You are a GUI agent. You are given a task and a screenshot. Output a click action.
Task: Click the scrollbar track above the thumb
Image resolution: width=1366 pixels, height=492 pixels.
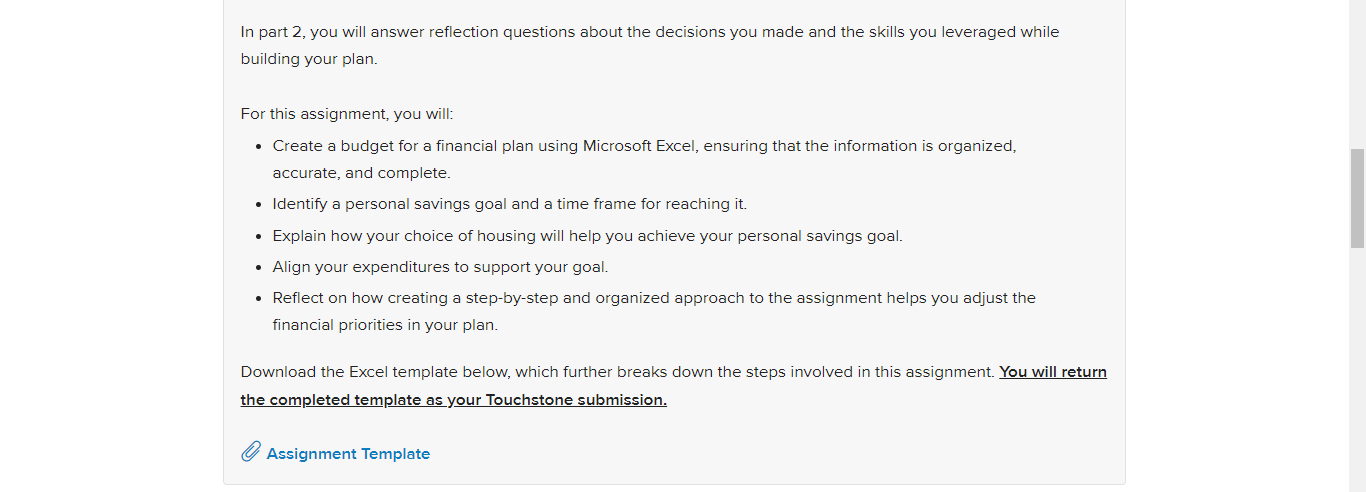tap(1357, 74)
